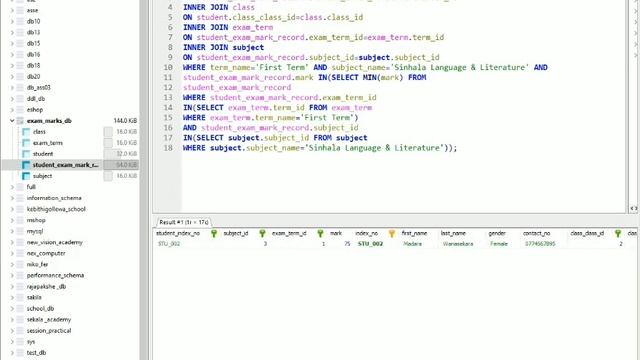
Task: Click the Female cell in the result grid
Action: click(499, 244)
